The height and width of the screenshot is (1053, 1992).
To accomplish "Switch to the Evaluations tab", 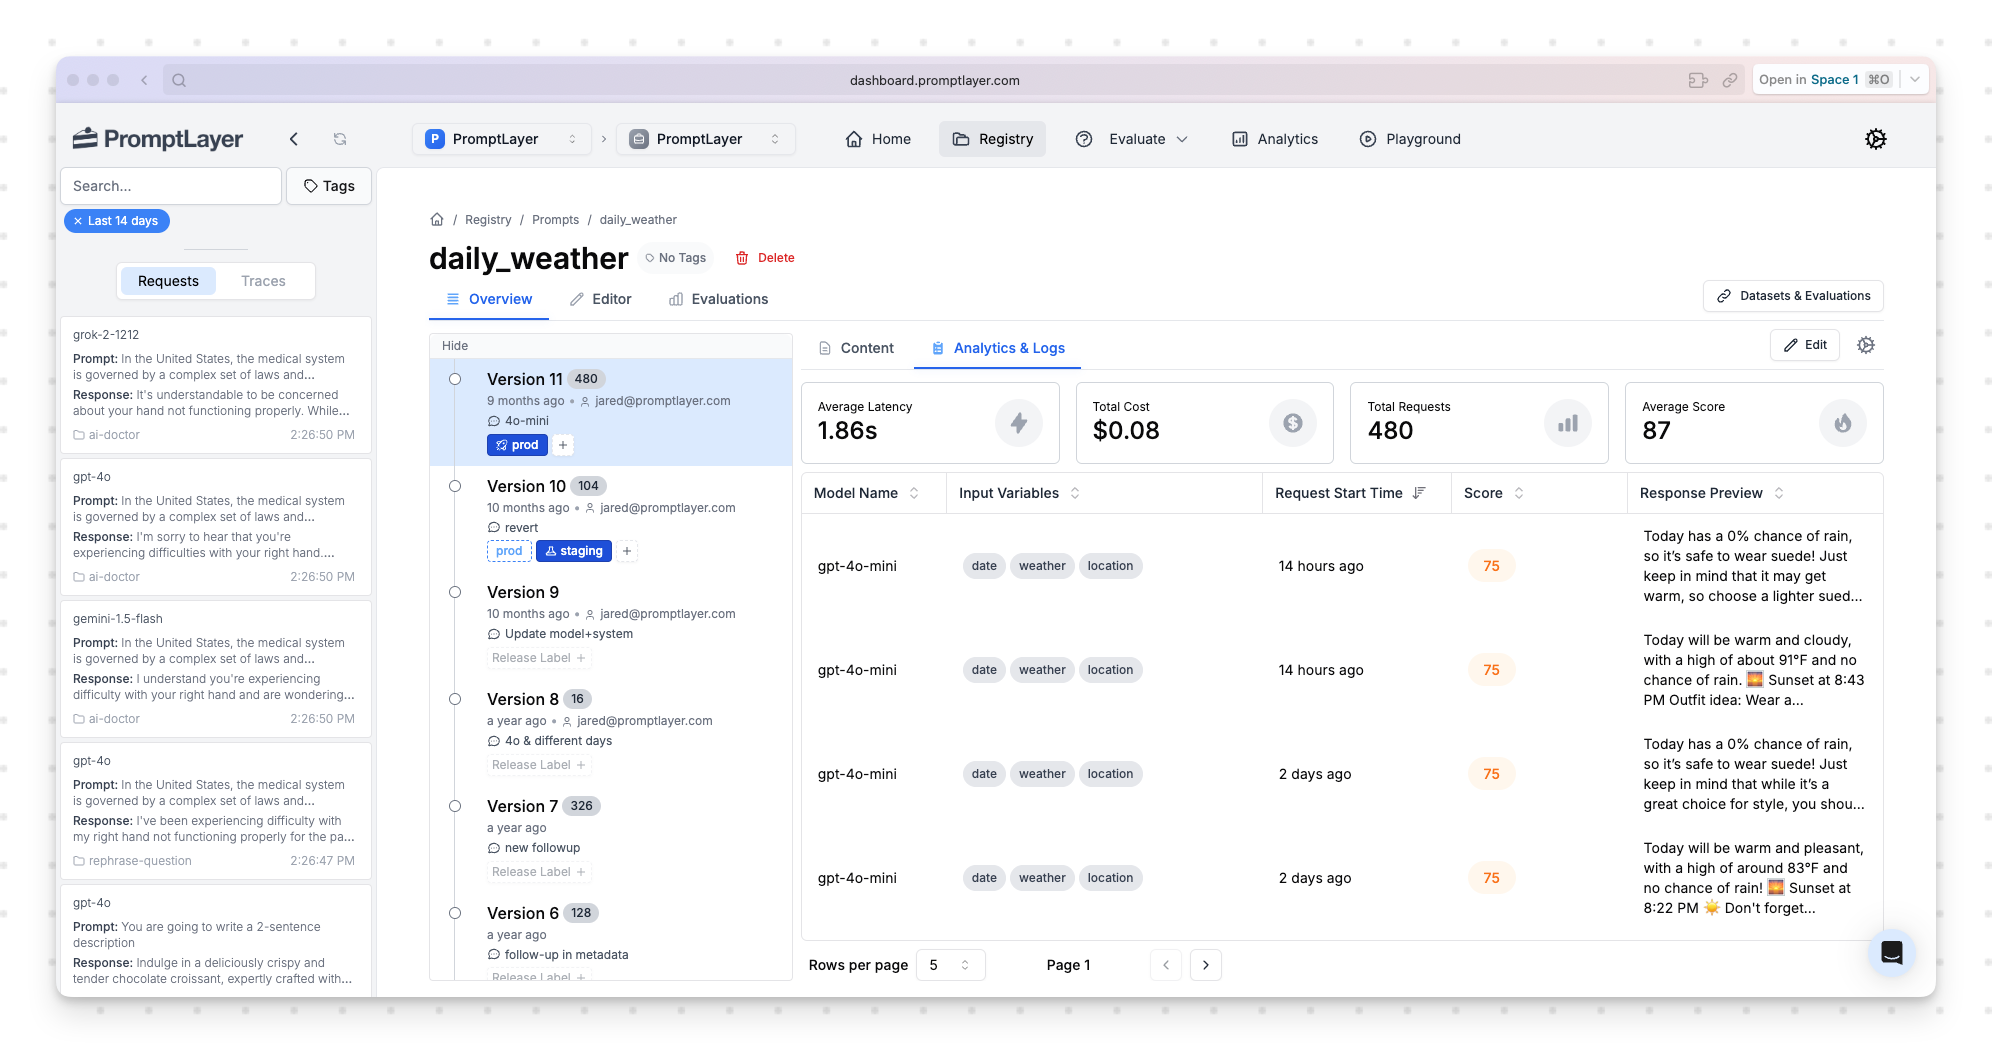I will click(x=719, y=299).
